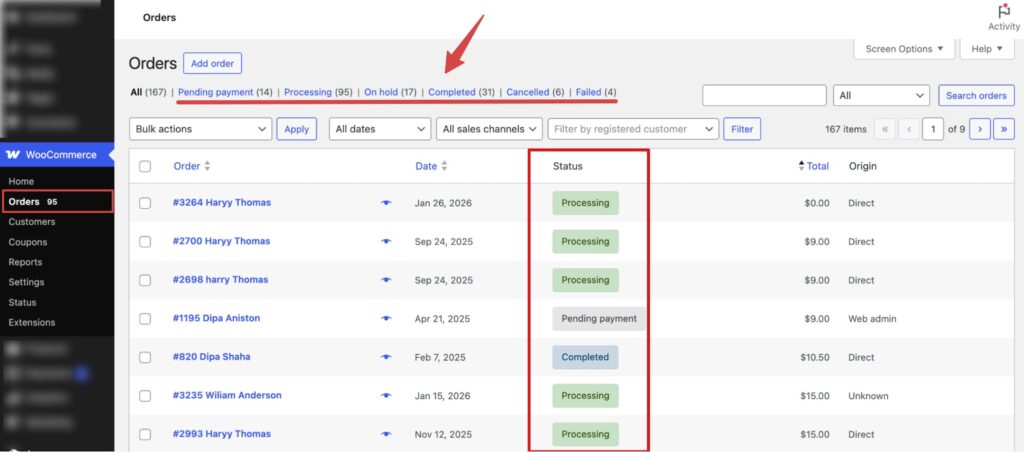Preview order #3235 with its eye icon

[386, 395]
